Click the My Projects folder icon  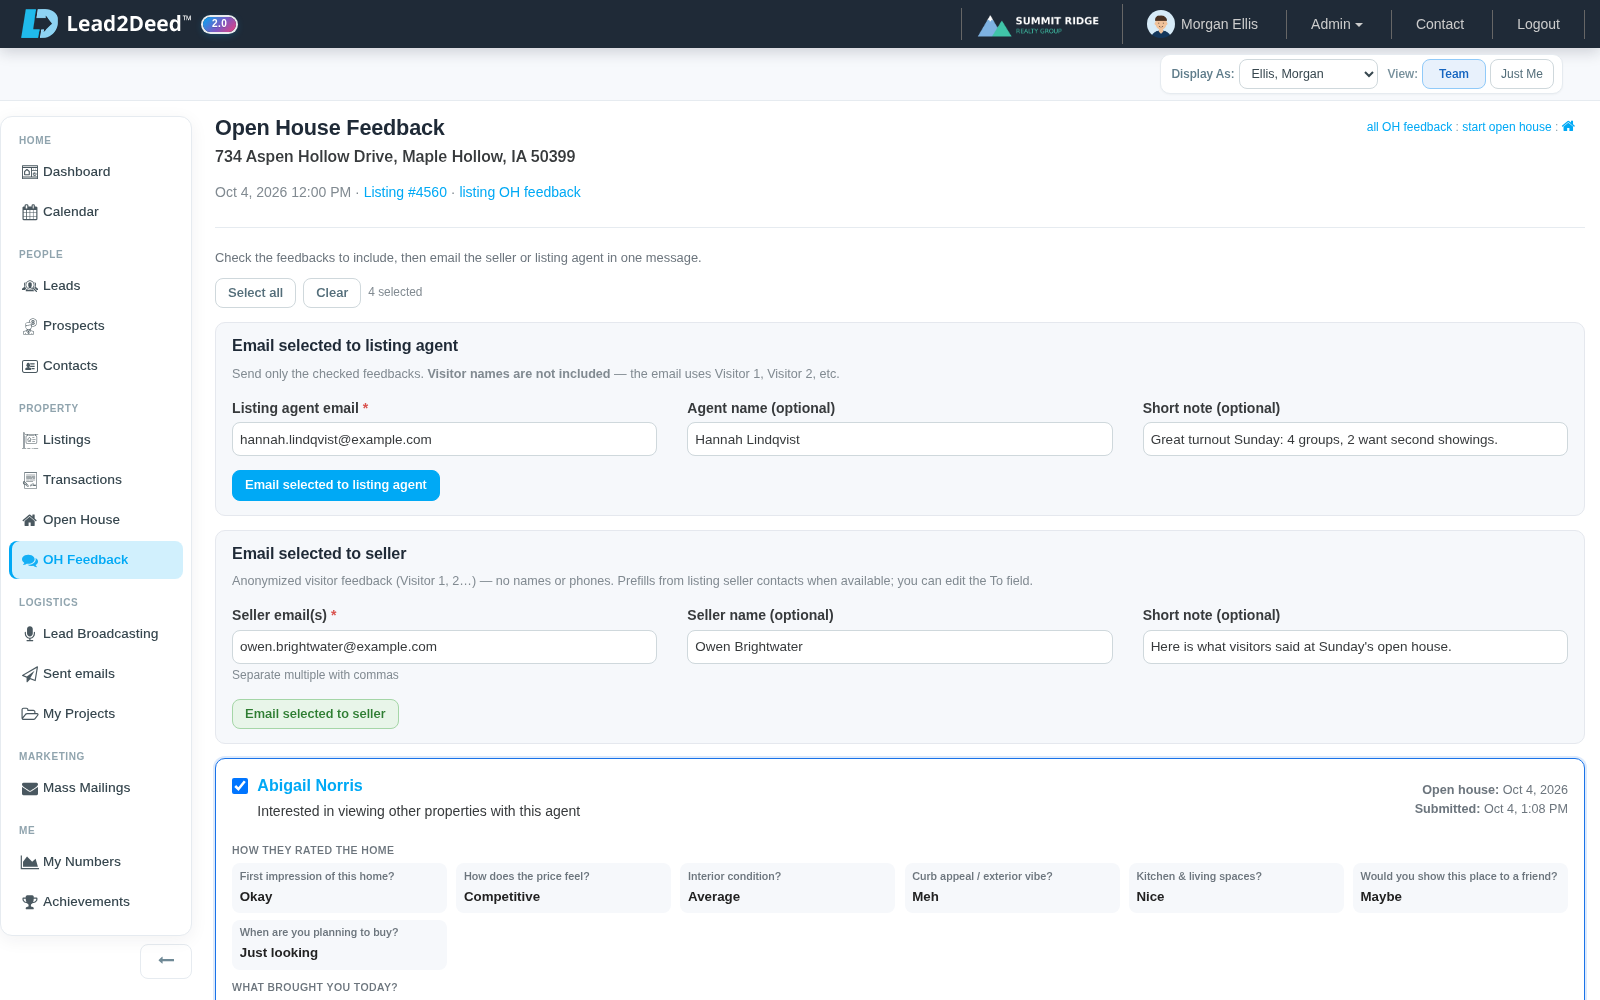[30, 714]
